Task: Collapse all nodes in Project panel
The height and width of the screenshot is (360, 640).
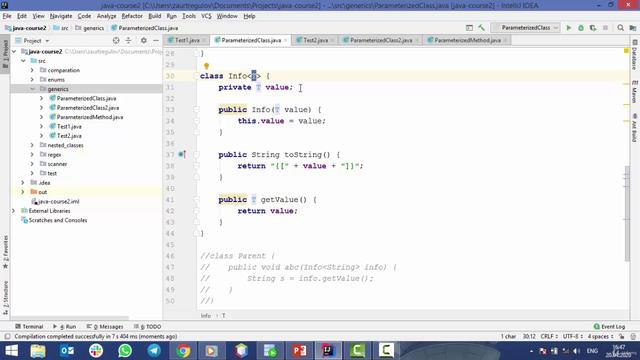Action: [x=128, y=40]
